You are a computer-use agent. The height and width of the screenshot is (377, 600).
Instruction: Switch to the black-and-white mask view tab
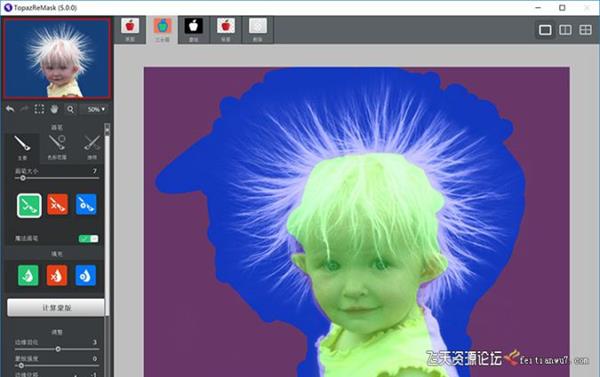pyautogui.click(x=194, y=29)
